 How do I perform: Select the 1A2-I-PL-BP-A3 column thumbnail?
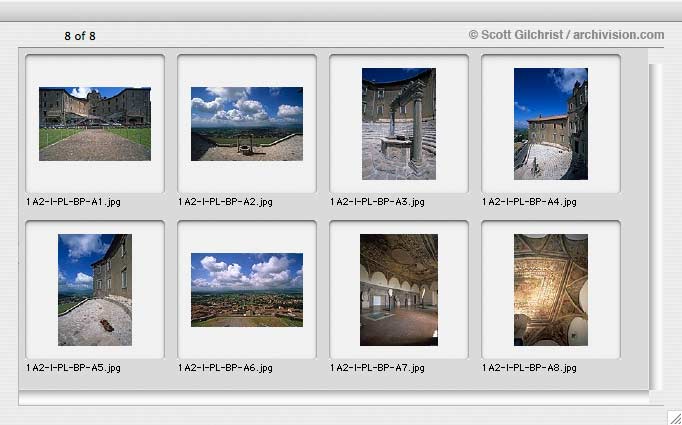[399, 124]
